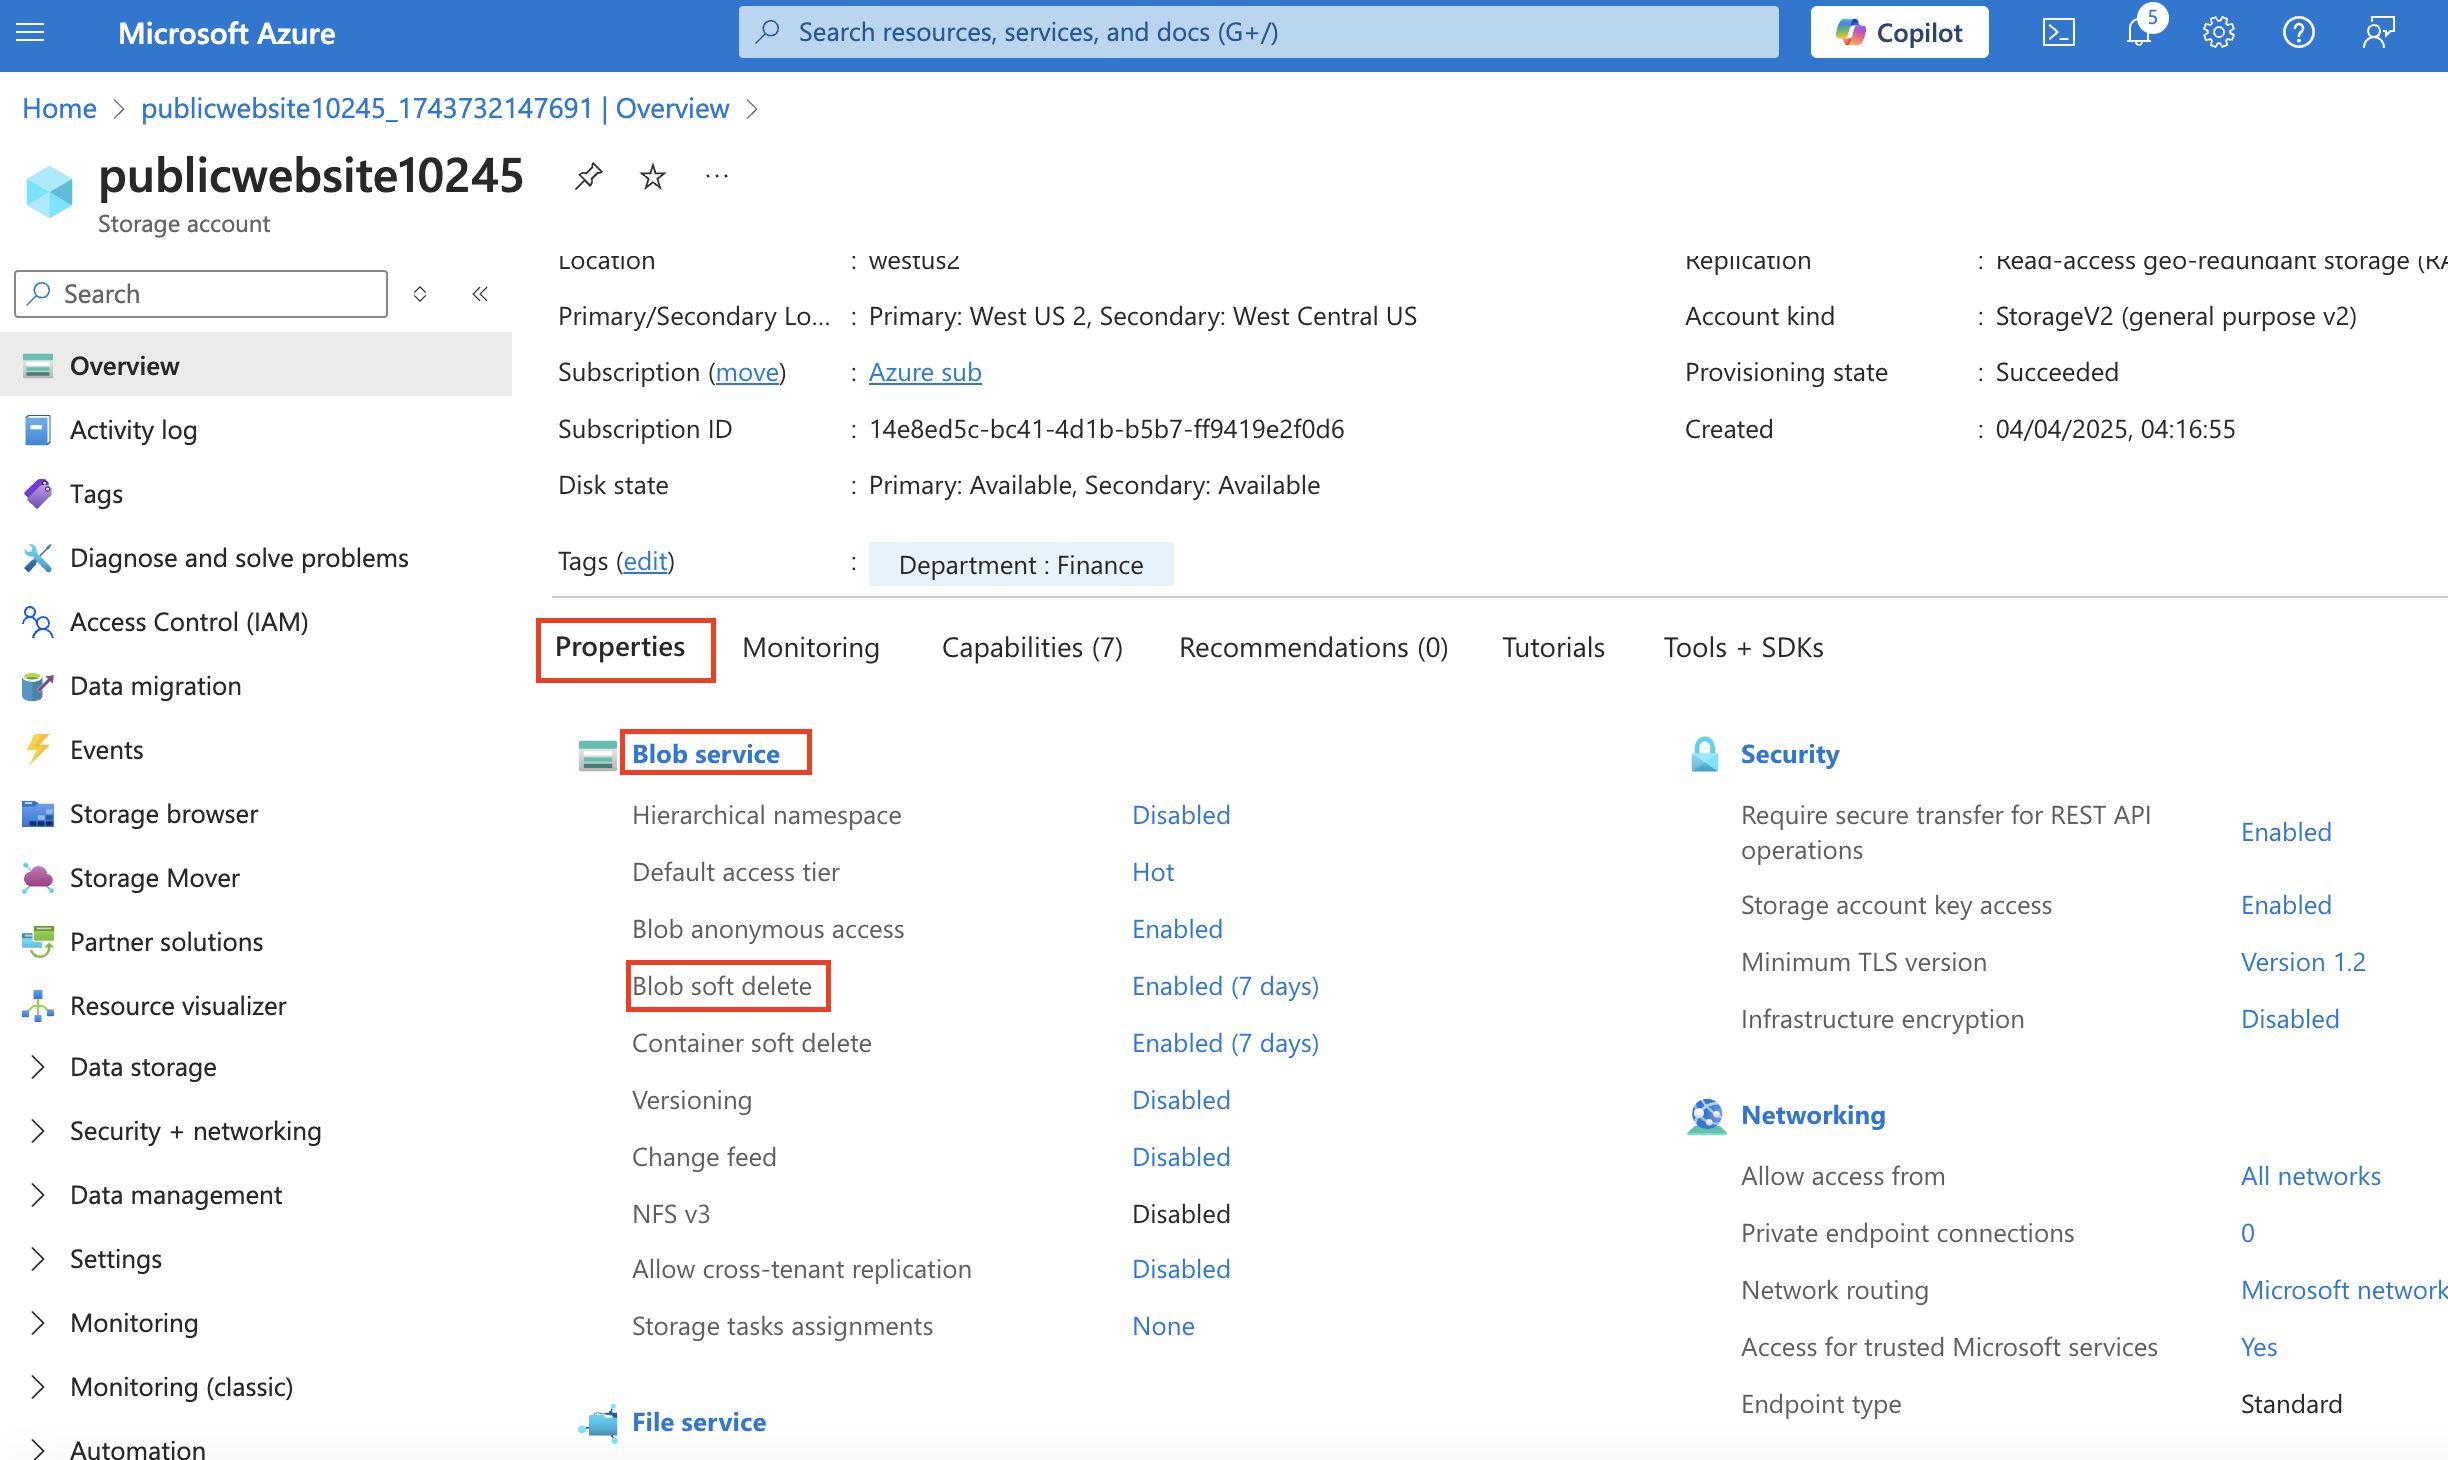This screenshot has height=1460, width=2448.
Task: Expand the Automation group
Action: click(38, 1450)
